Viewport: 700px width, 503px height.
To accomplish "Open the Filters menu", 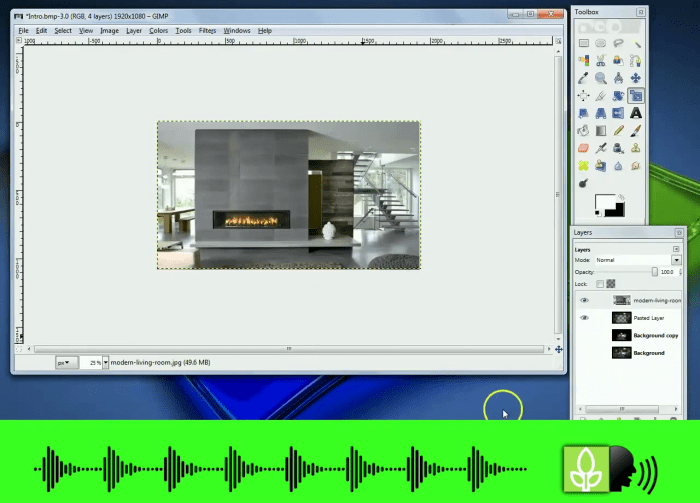I will click(208, 31).
